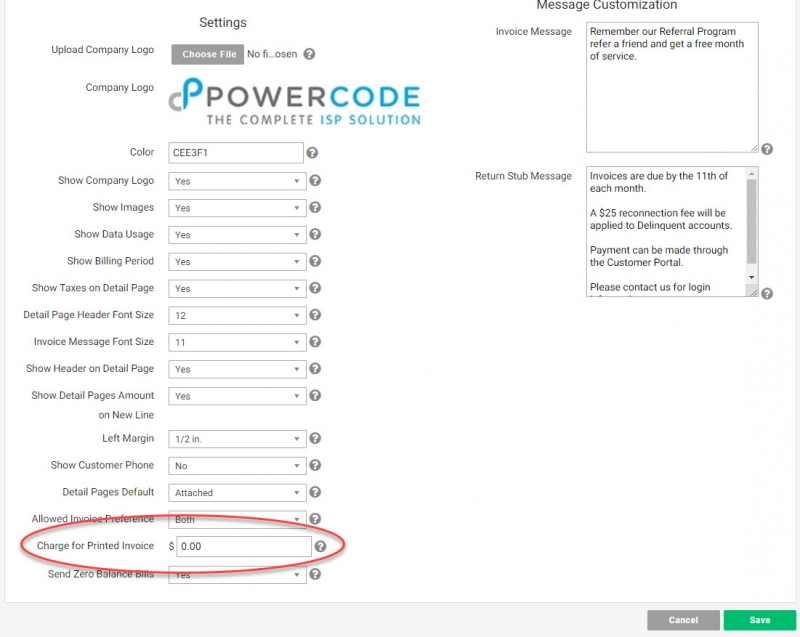Disable Show Images on invoices
The width and height of the screenshot is (800, 637).
tap(236, 208)
